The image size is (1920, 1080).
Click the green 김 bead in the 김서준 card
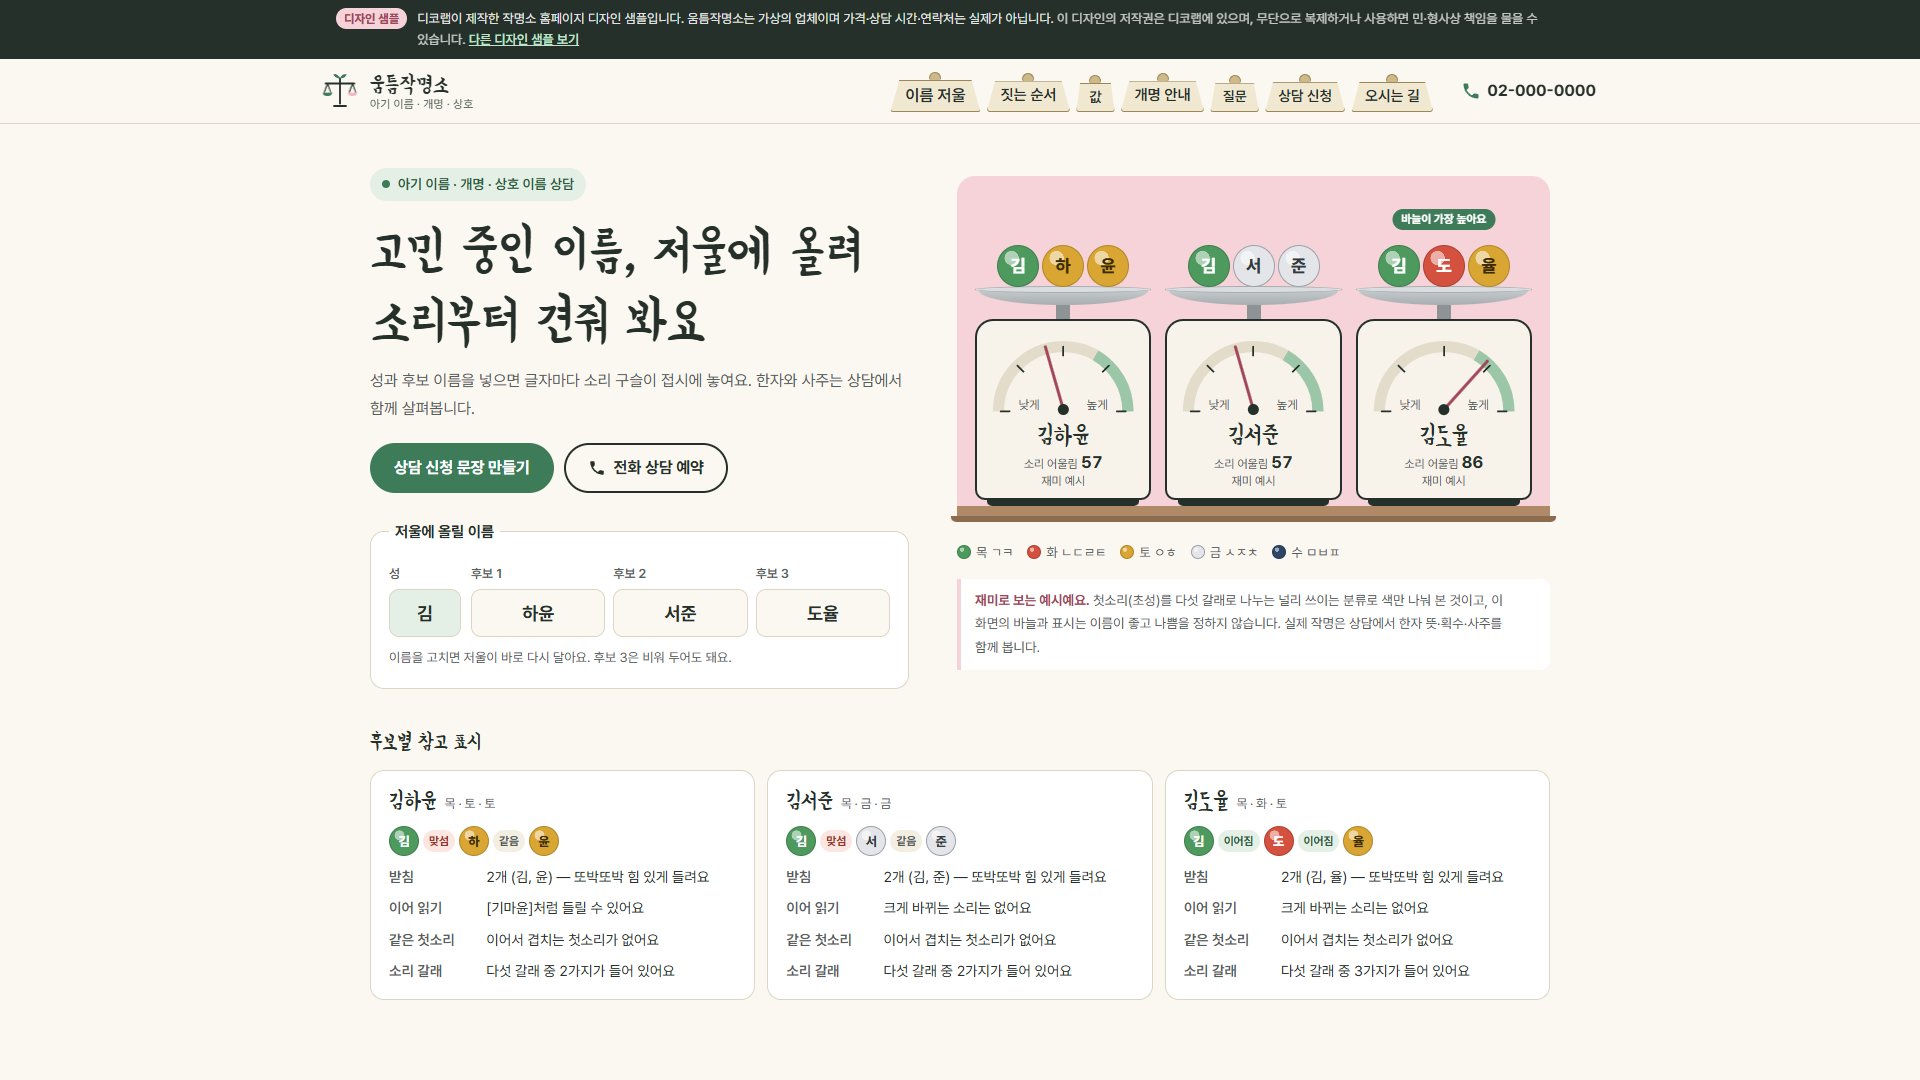801,841
